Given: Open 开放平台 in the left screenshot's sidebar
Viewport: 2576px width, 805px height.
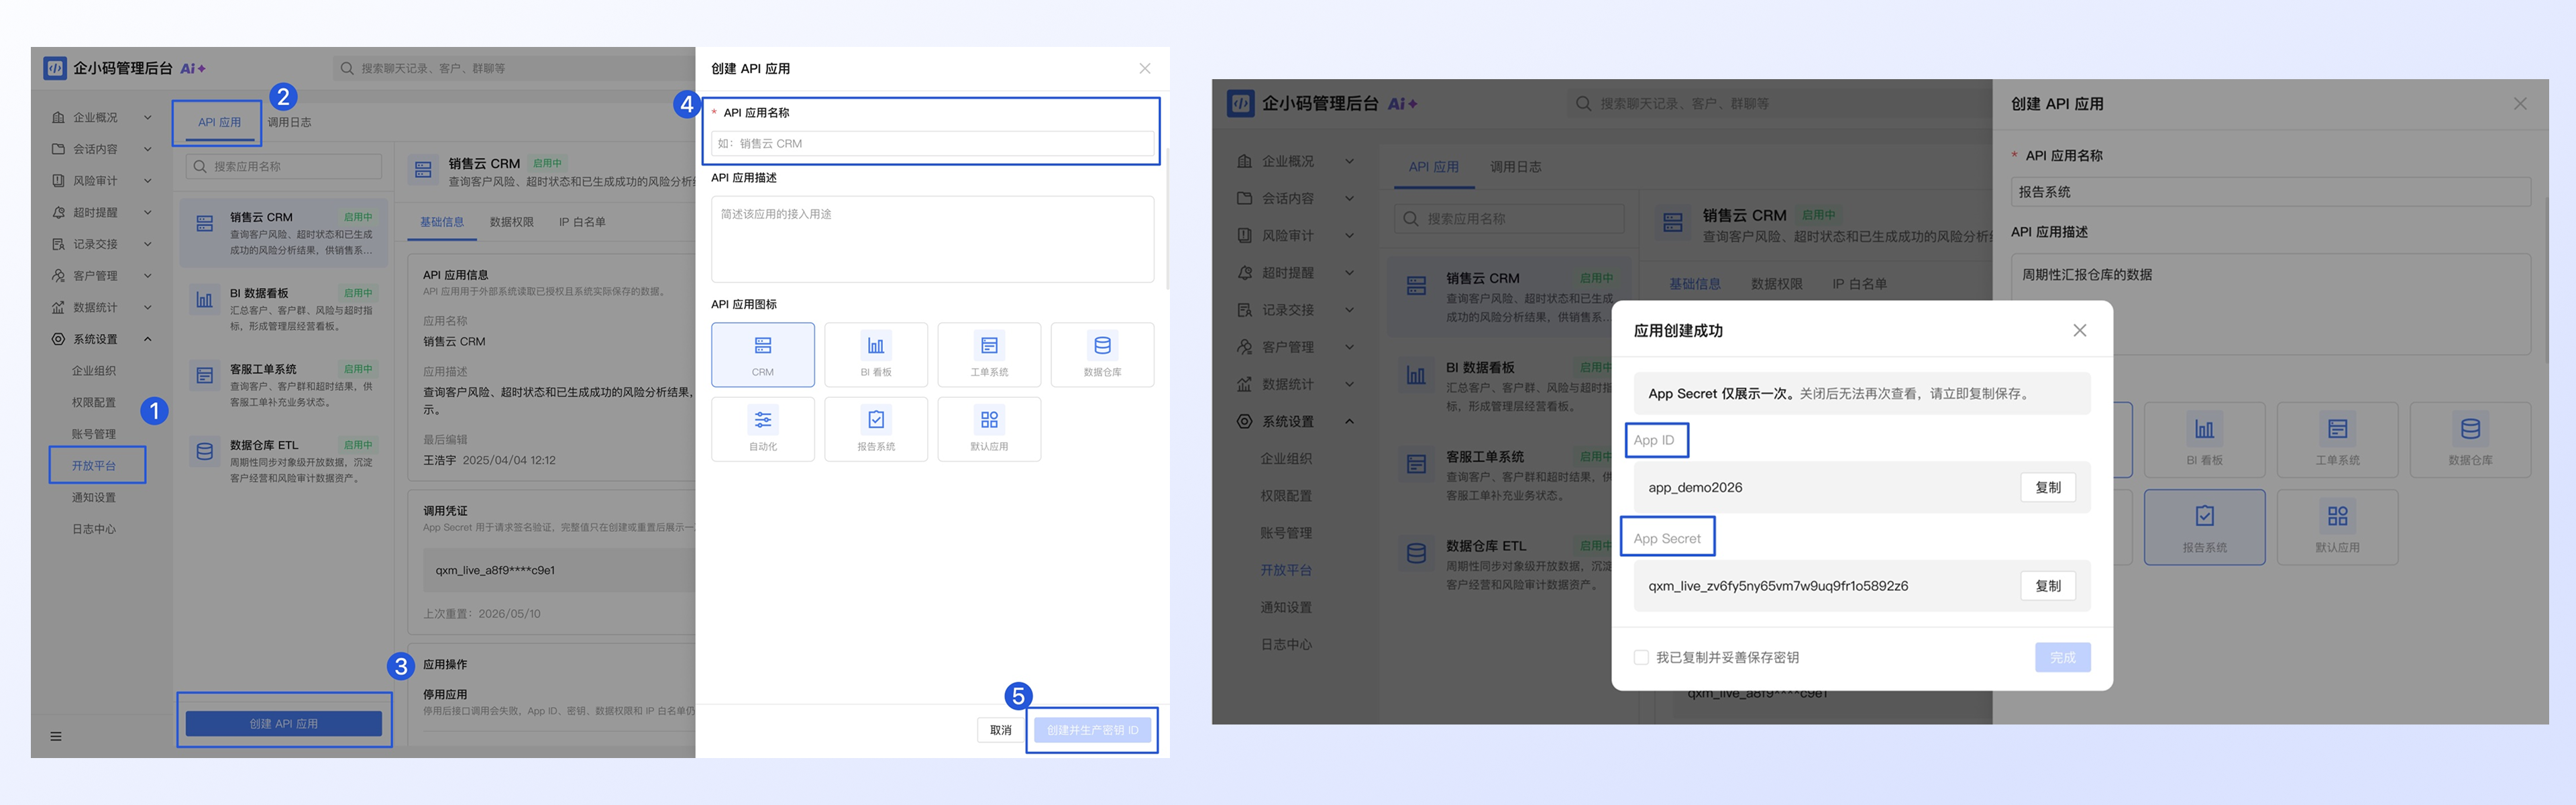Looking at the screenshot, I should coord(94,466).
